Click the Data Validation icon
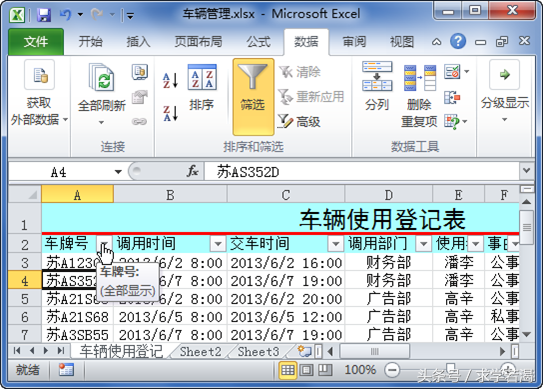 pyautogui.click(x=452, y=72)
